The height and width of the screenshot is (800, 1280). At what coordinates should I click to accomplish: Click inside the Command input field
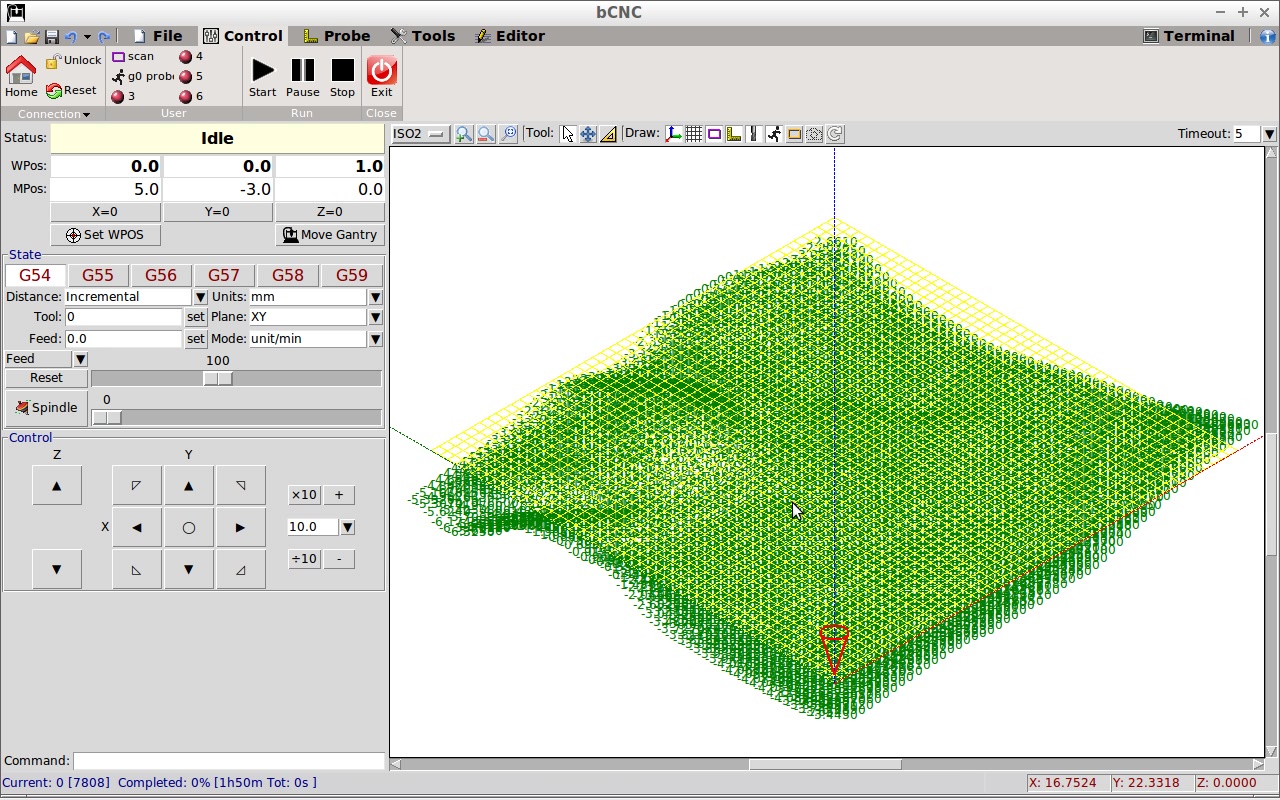click(x=230, y=760)
